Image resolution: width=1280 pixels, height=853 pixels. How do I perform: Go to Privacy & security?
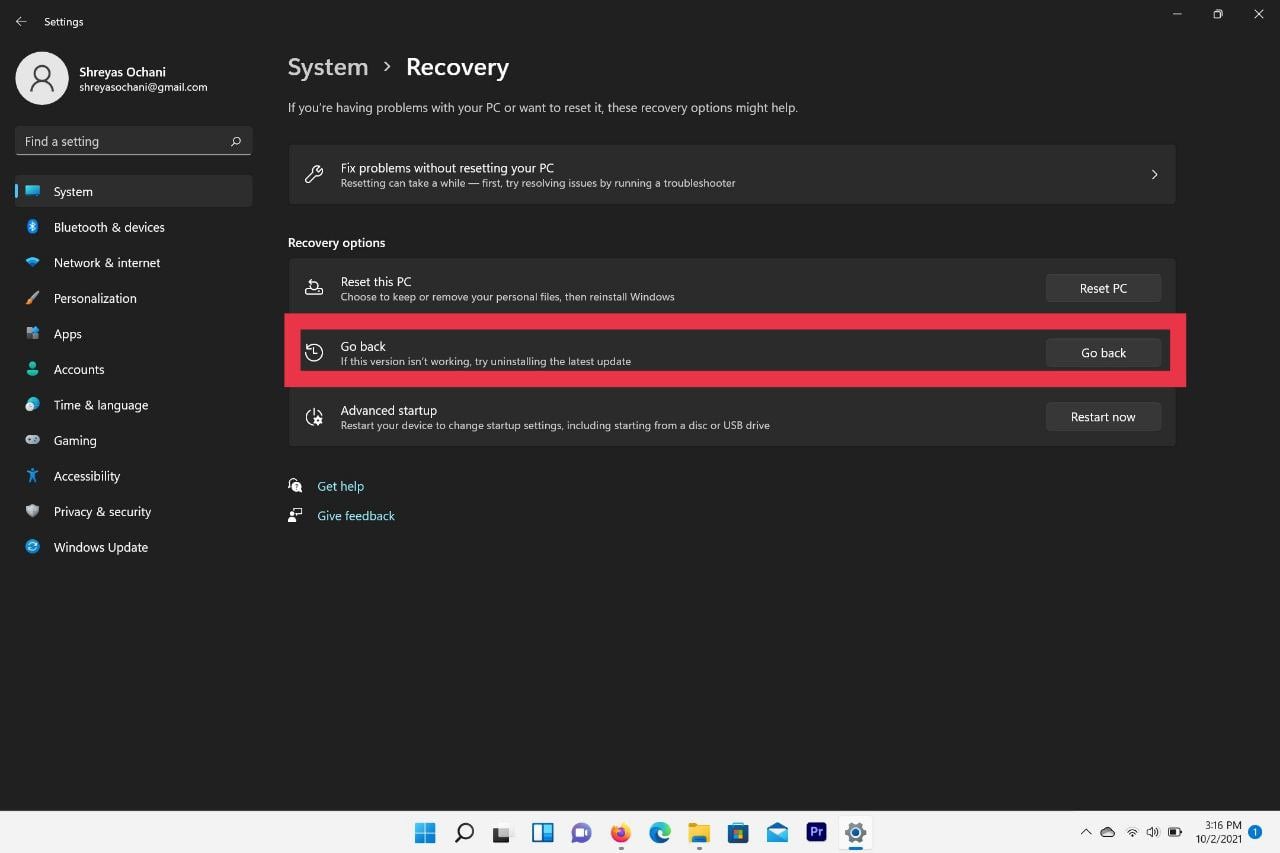click(134, 511)
